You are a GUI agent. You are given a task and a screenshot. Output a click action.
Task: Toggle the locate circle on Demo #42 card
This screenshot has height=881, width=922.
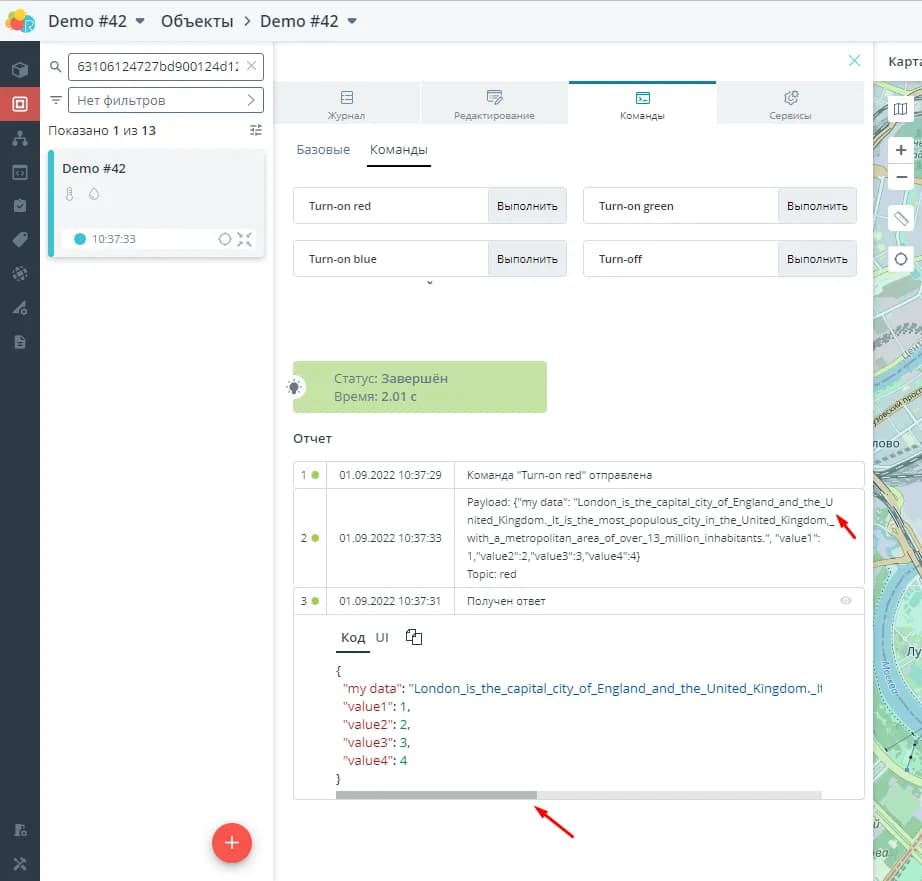tap(225, 239)
